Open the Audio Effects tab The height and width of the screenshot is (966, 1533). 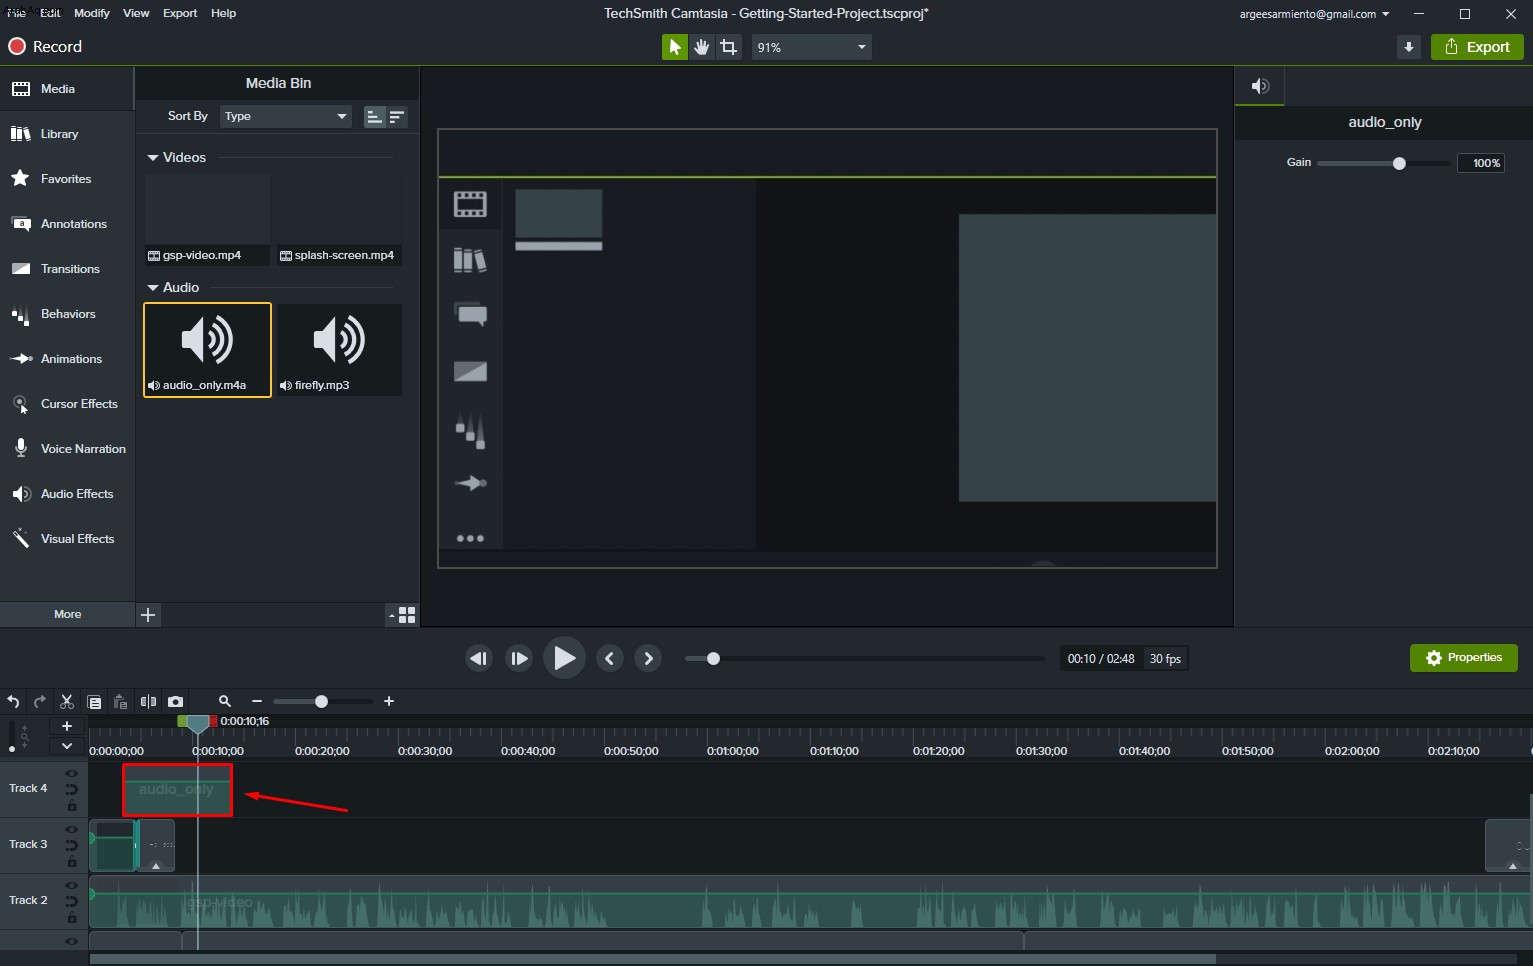click(67, 494)
